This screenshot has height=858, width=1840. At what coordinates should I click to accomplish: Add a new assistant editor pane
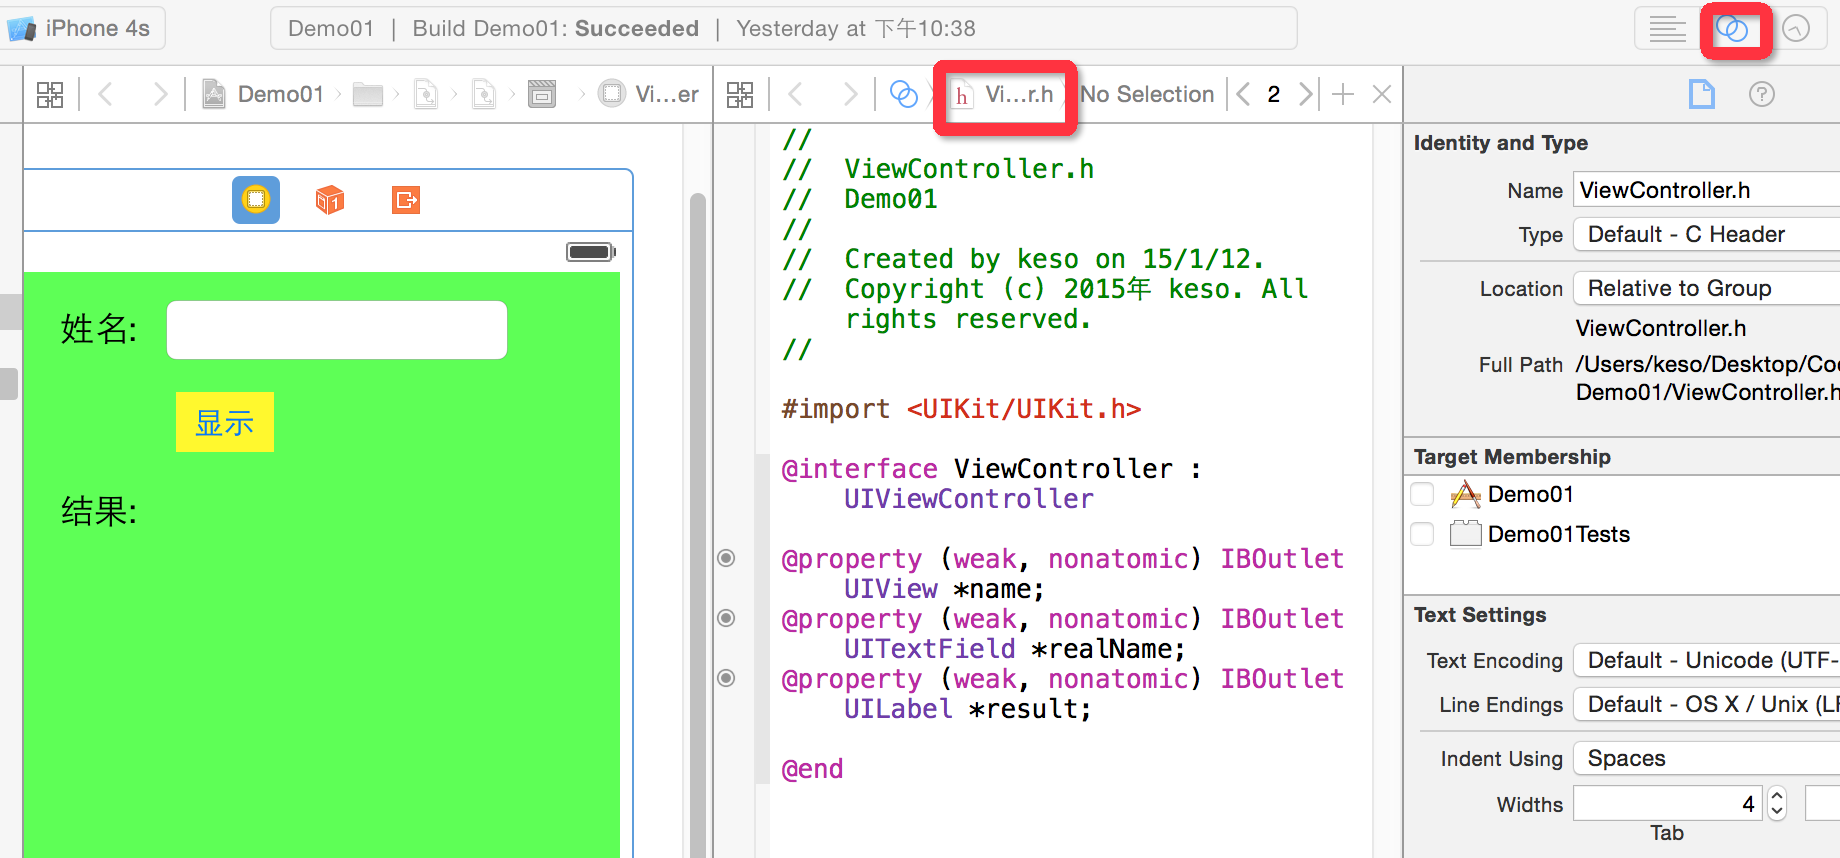point(1343,94)
